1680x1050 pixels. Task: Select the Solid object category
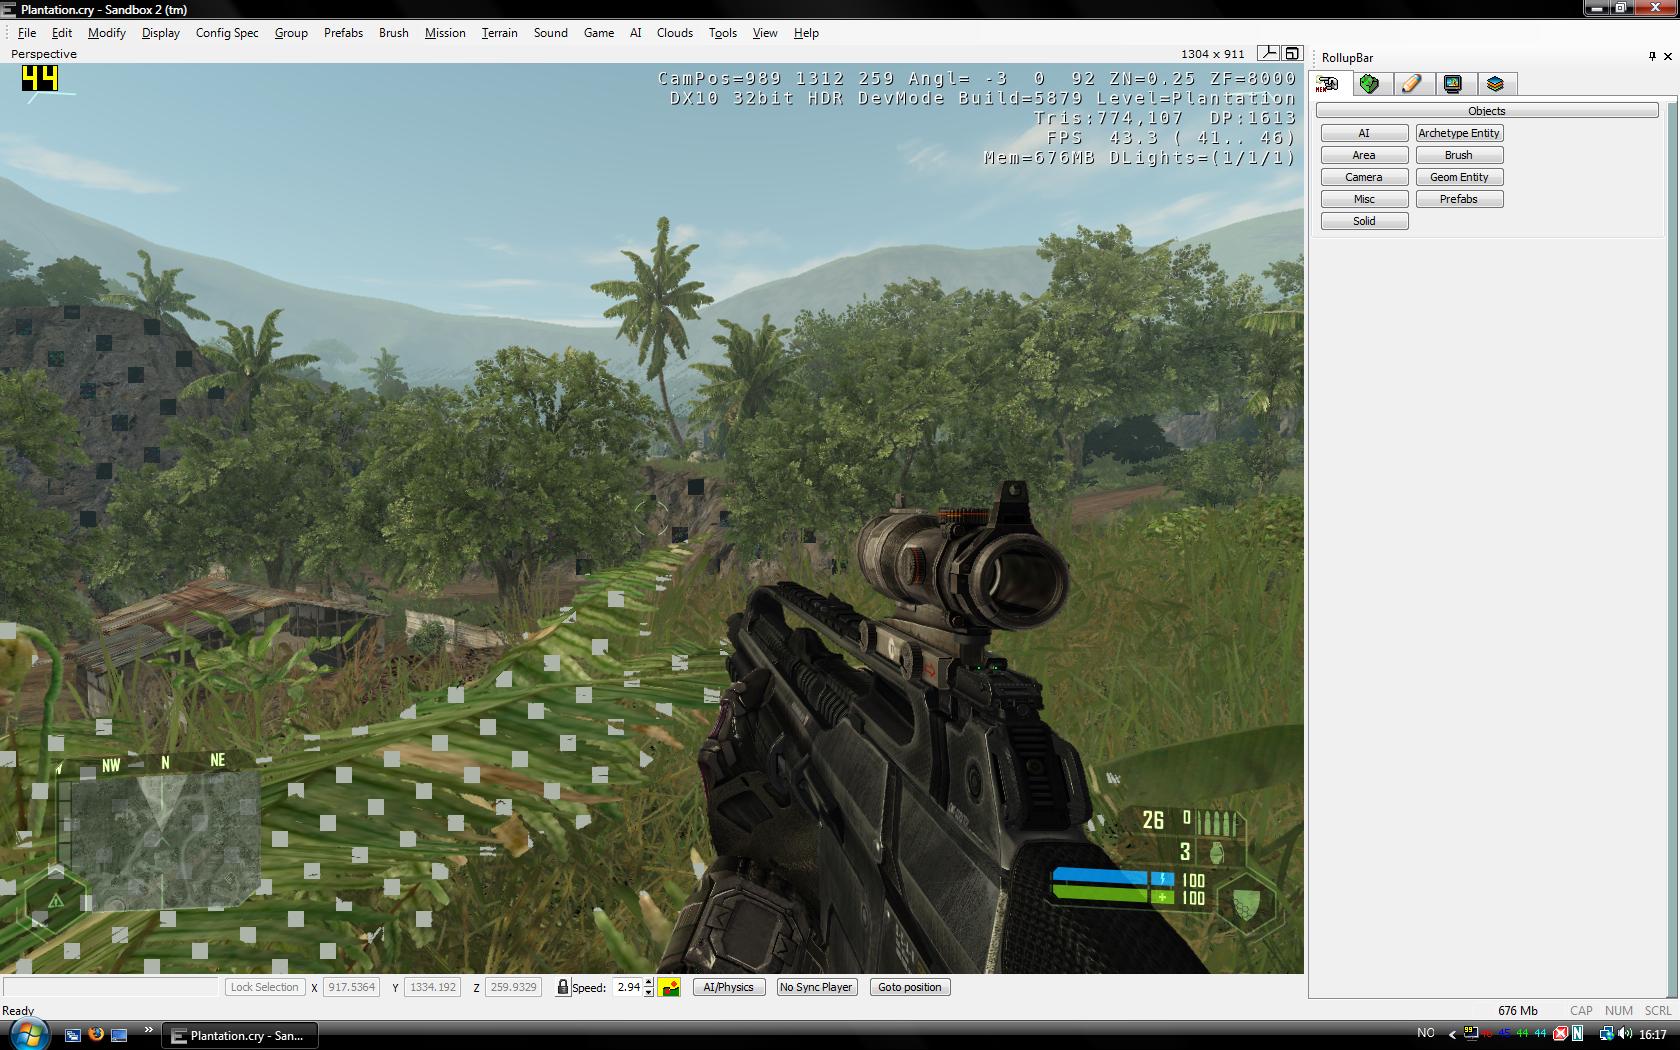click(x=1364, y=221)
